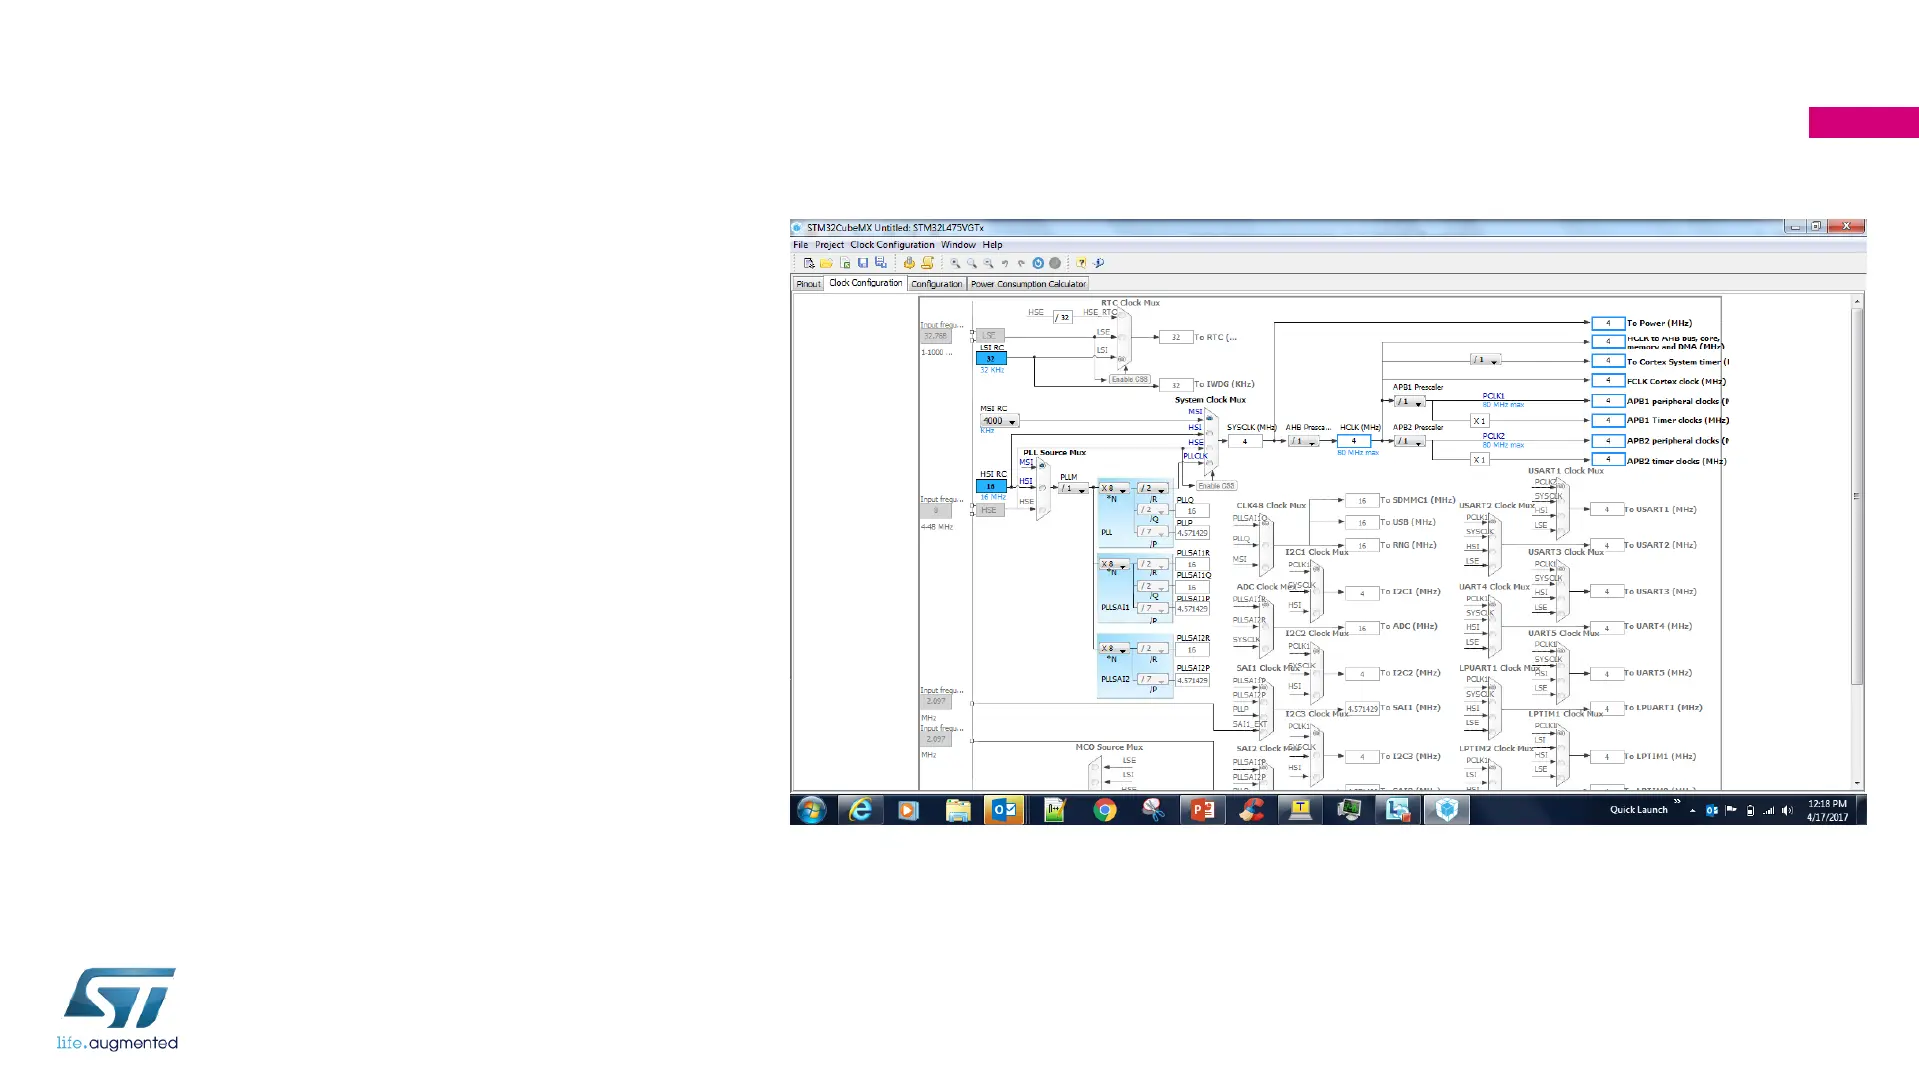Open the Window menu

[x=958, y=245]
